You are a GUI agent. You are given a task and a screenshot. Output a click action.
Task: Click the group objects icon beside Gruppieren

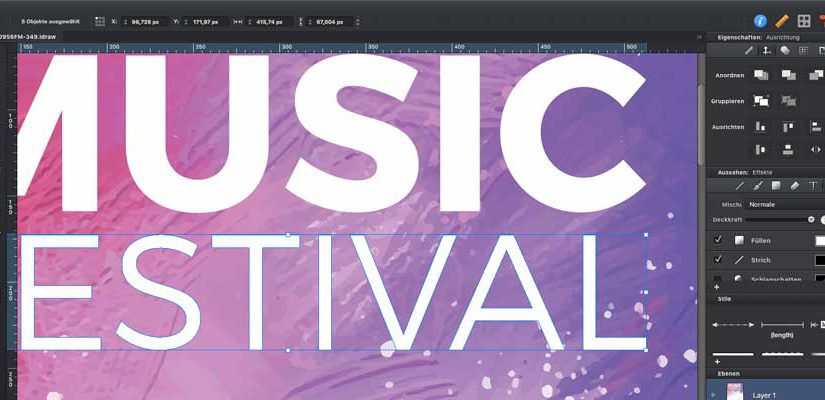[761, 100]
